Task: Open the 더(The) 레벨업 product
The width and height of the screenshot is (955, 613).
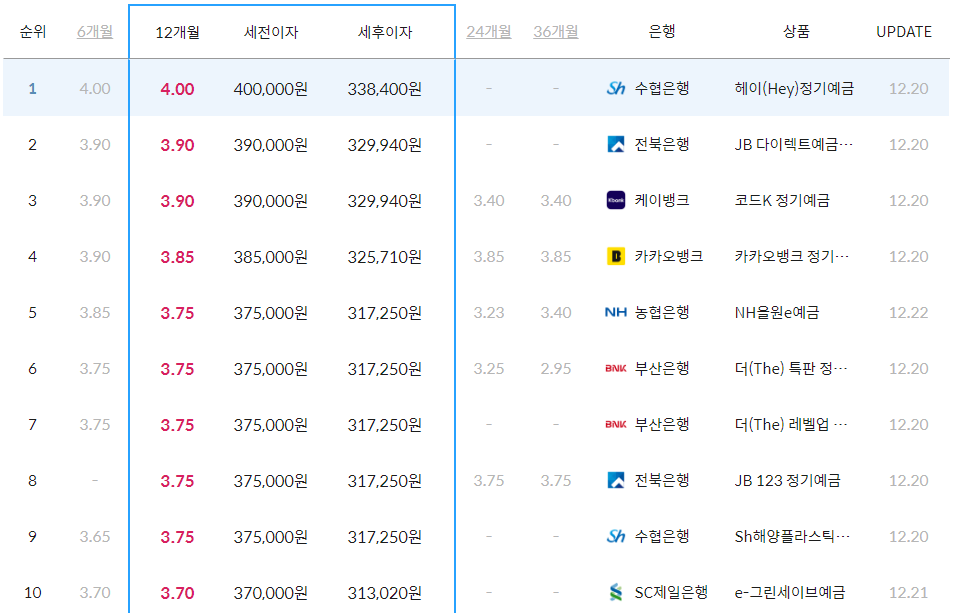Action: pyautogui.click(x=791, y=425)
